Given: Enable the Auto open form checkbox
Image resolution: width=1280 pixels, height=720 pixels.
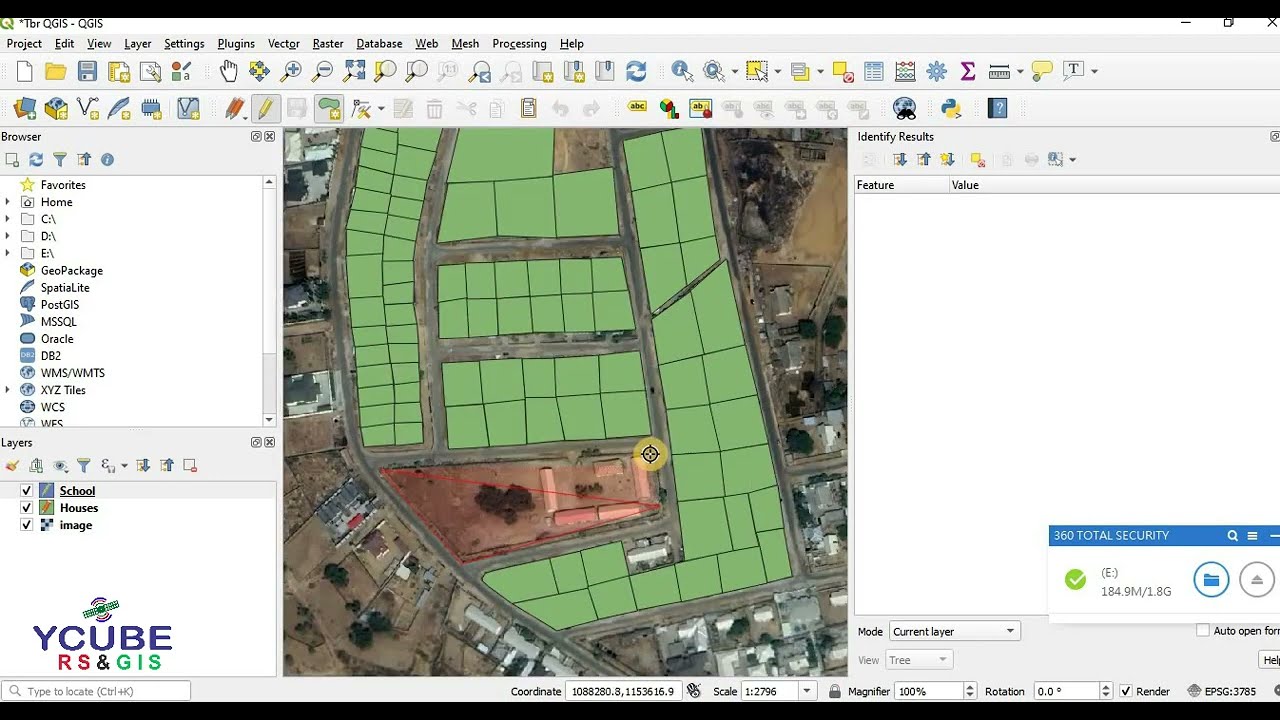Looking at the screenshot, I should [x=1203, y=631].
